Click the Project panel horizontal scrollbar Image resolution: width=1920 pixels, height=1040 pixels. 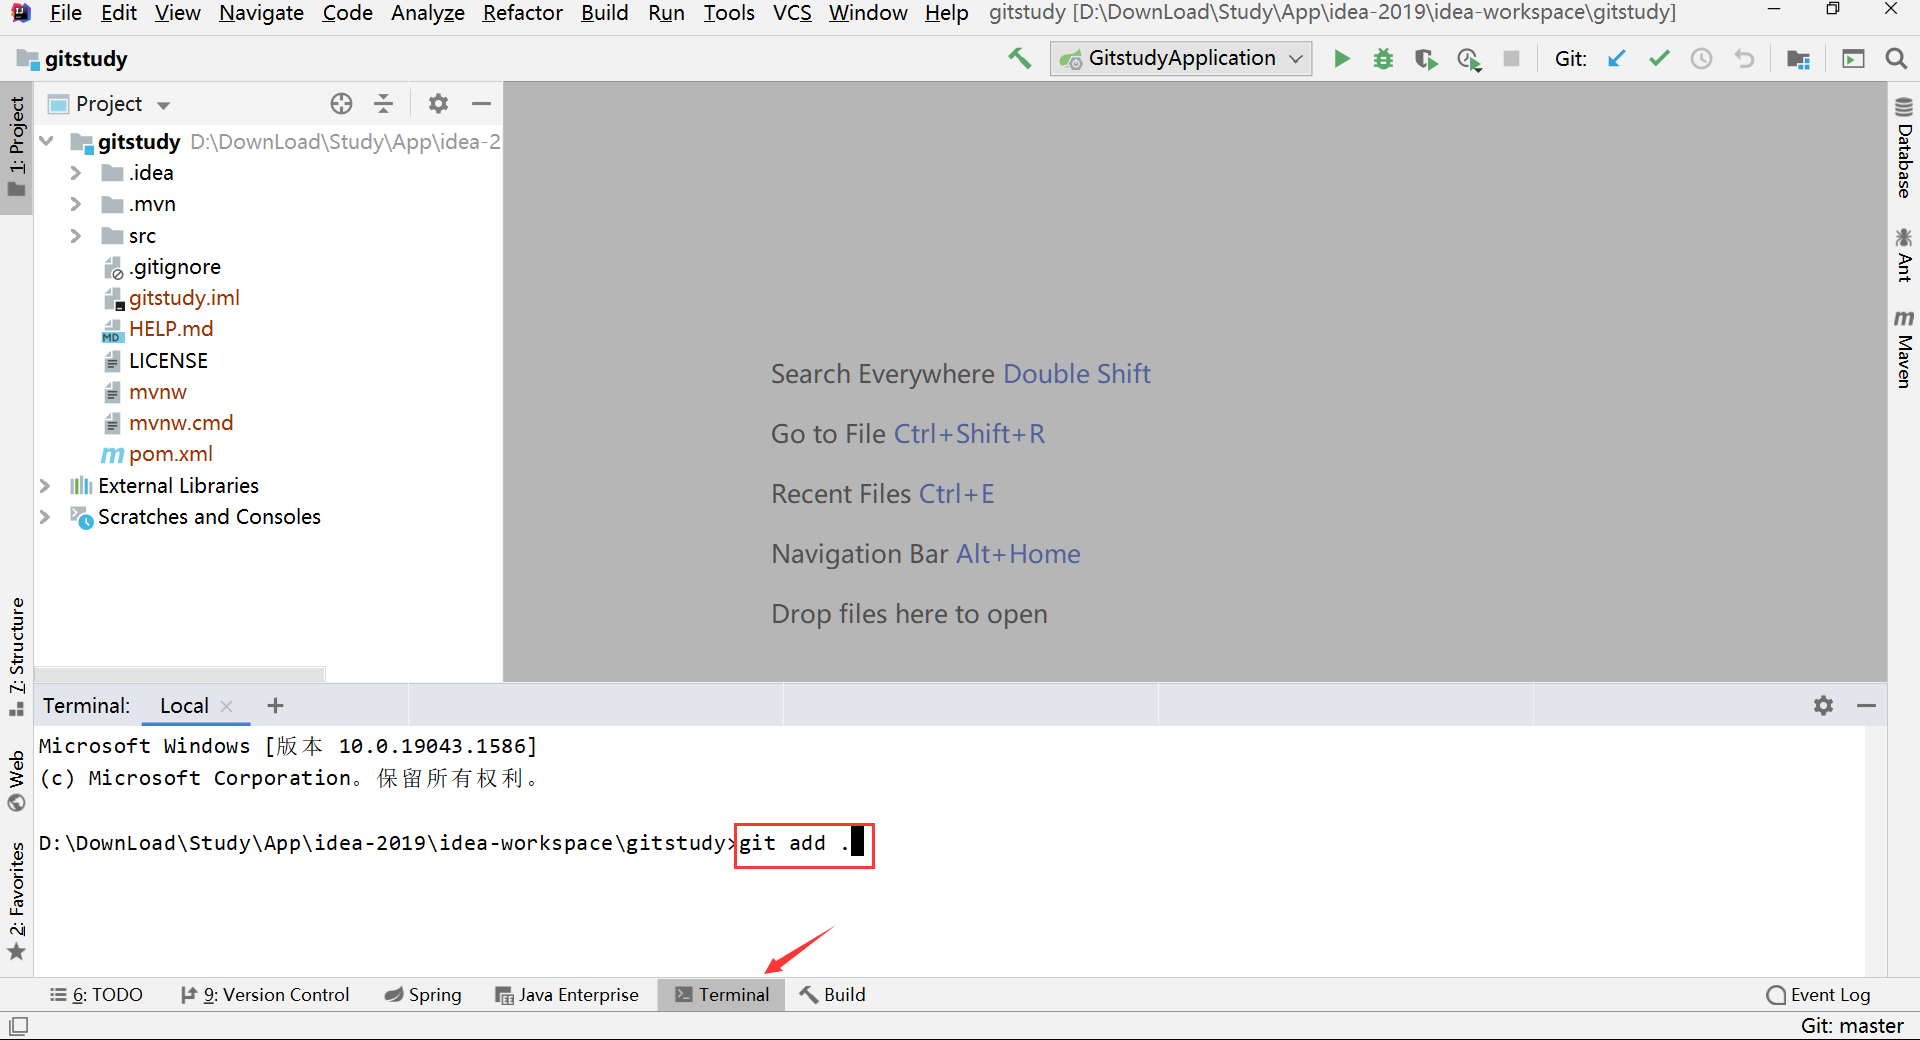180,674
